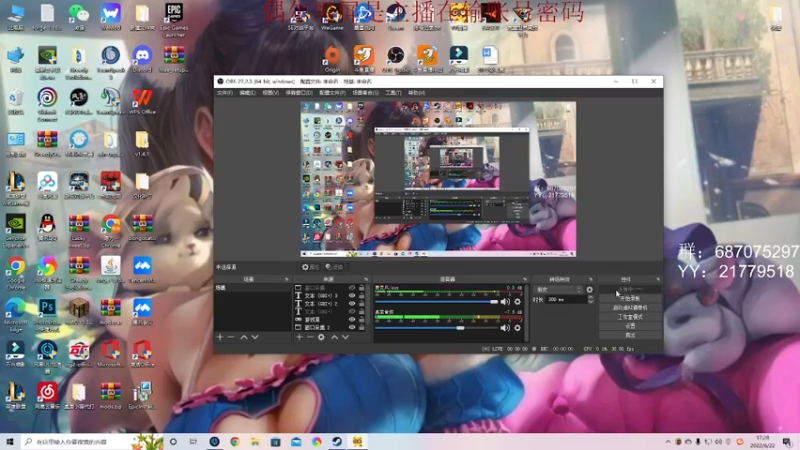Open the Profile menu in OBS

pos(332,93)
